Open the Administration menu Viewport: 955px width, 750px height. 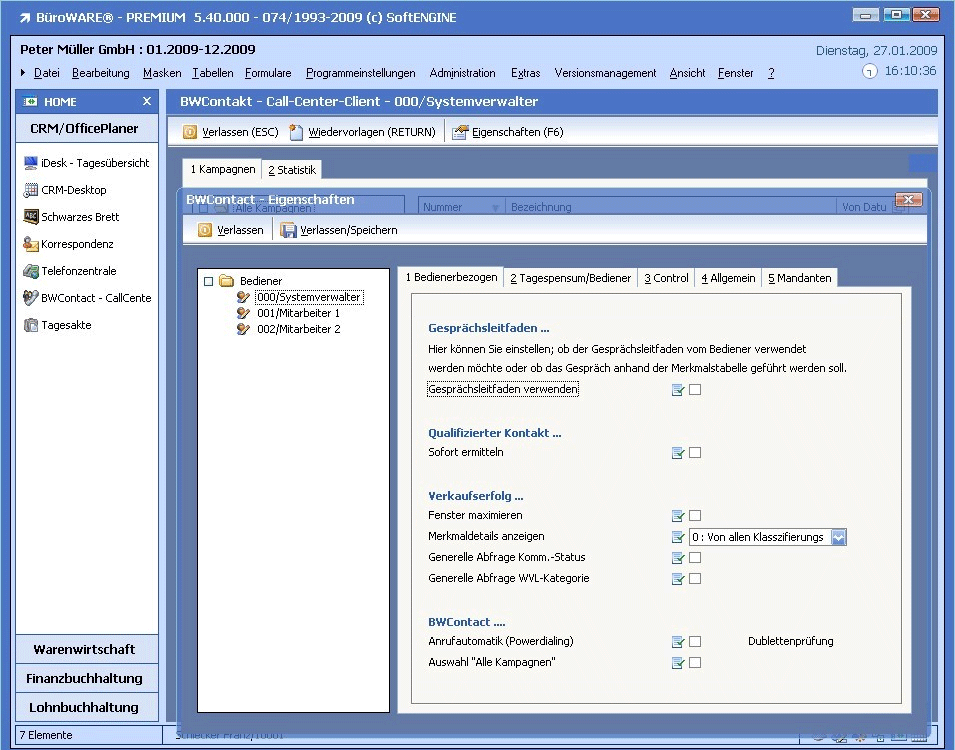pos(462,73)
